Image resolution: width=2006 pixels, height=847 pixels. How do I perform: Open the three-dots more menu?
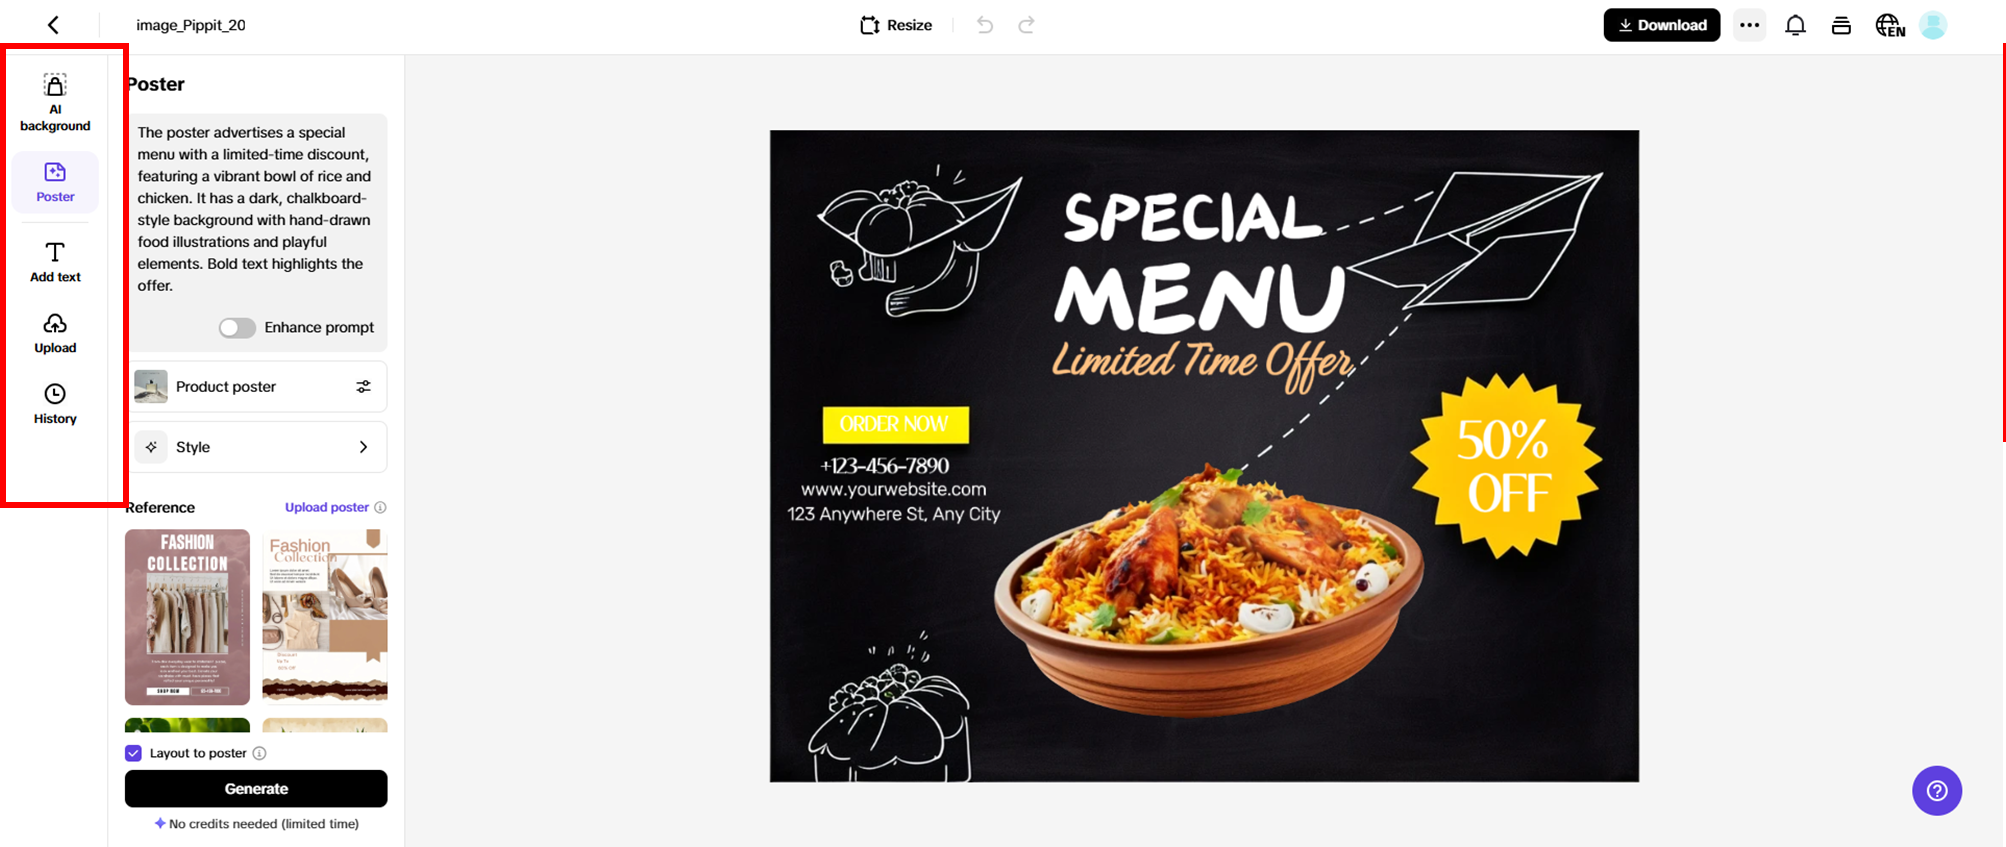(1749, 25)
